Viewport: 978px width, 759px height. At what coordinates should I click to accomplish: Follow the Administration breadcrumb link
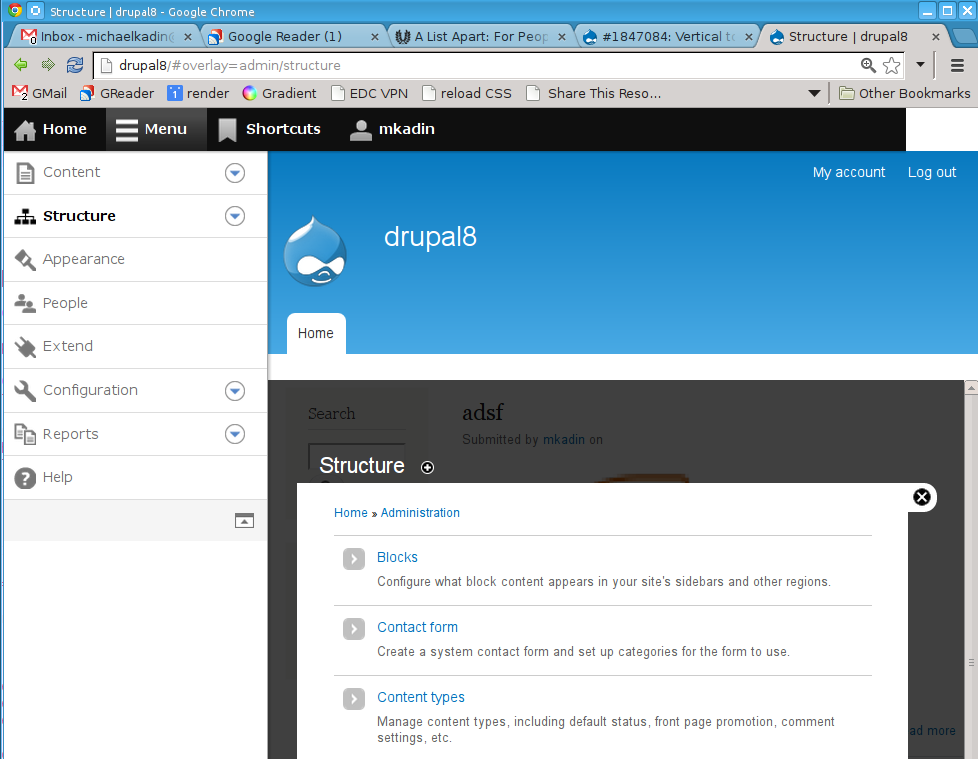(420, 513)
